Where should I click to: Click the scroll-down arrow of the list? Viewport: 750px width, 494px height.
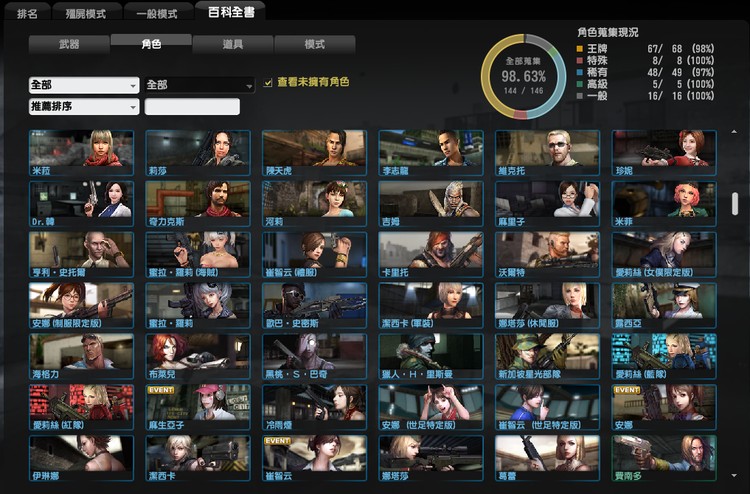(x=734, y=475)
